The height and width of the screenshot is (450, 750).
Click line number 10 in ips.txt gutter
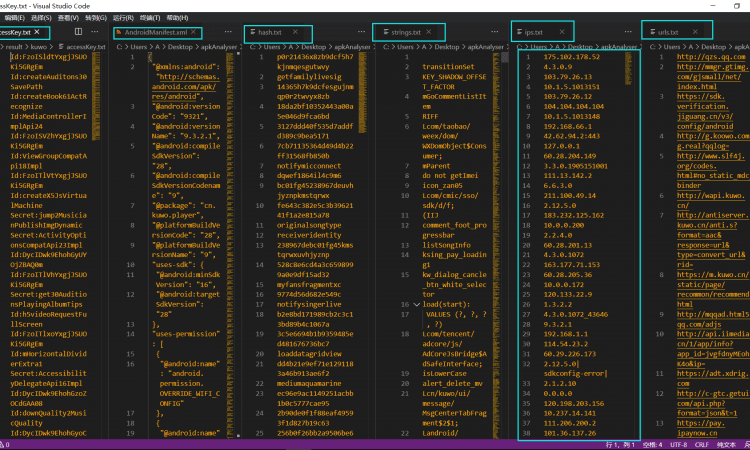click(x=526, y=146)
